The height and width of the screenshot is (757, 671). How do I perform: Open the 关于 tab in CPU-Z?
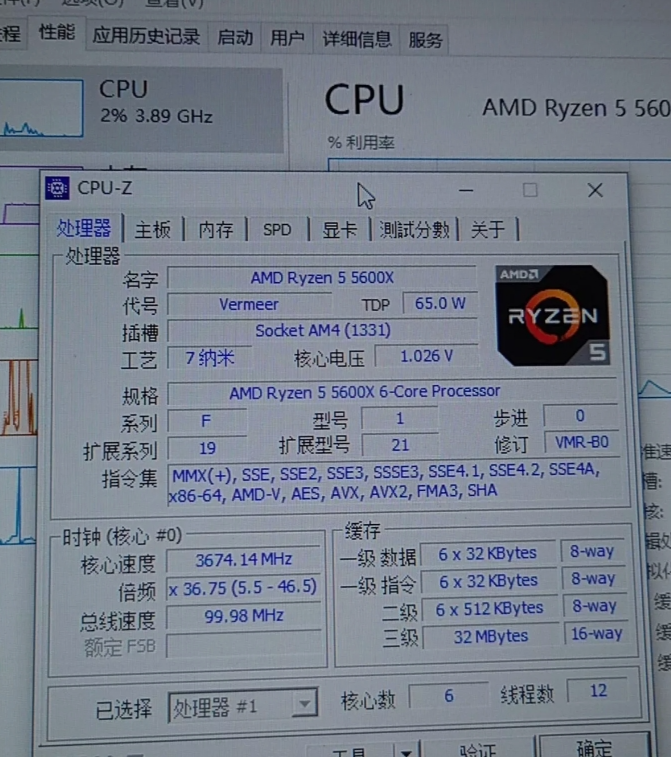488,229
